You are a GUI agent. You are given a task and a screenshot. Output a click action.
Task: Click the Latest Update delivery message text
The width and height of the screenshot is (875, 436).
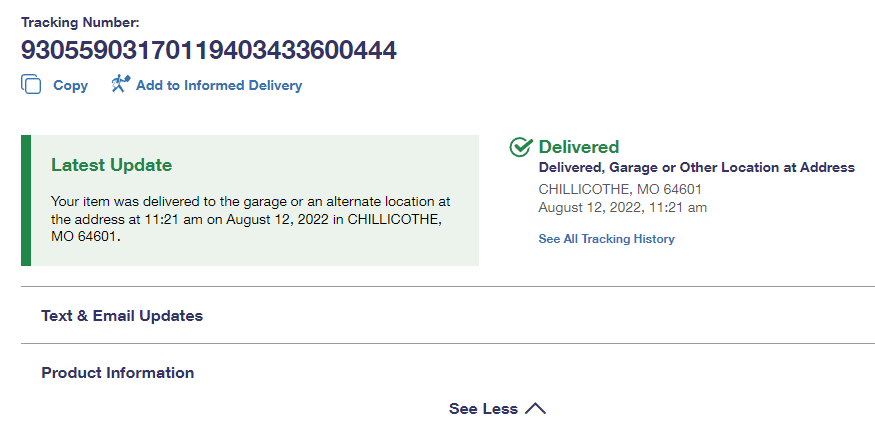pos(250,219)
